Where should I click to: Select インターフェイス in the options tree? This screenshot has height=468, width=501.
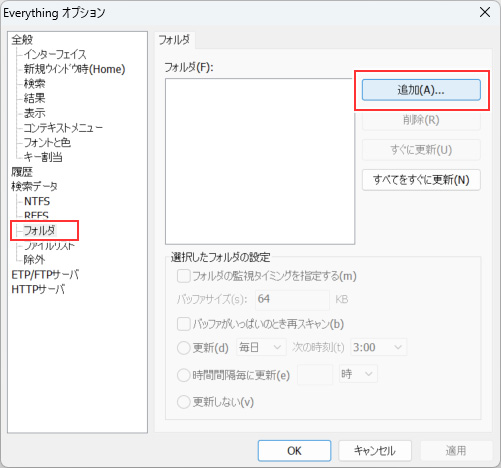click(x=55, y=54)
